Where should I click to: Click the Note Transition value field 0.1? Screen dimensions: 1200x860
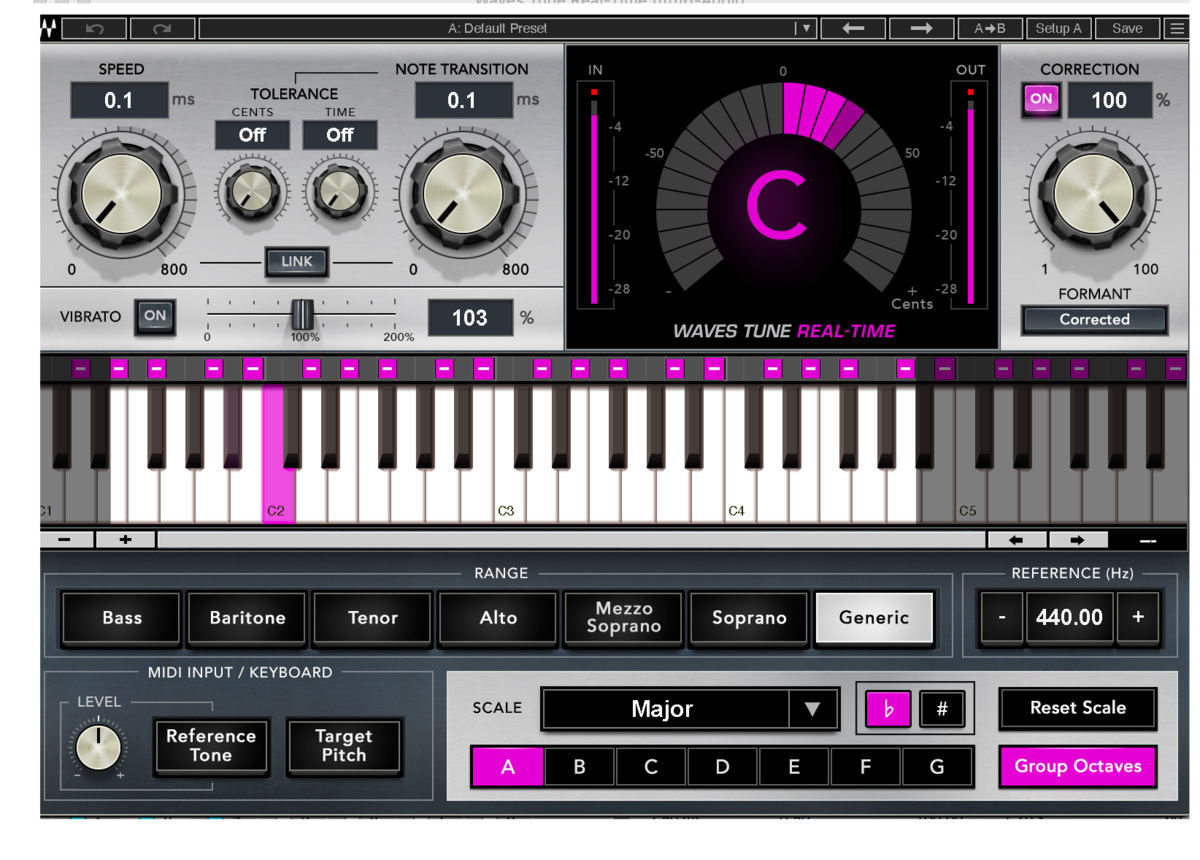point(463,100)
